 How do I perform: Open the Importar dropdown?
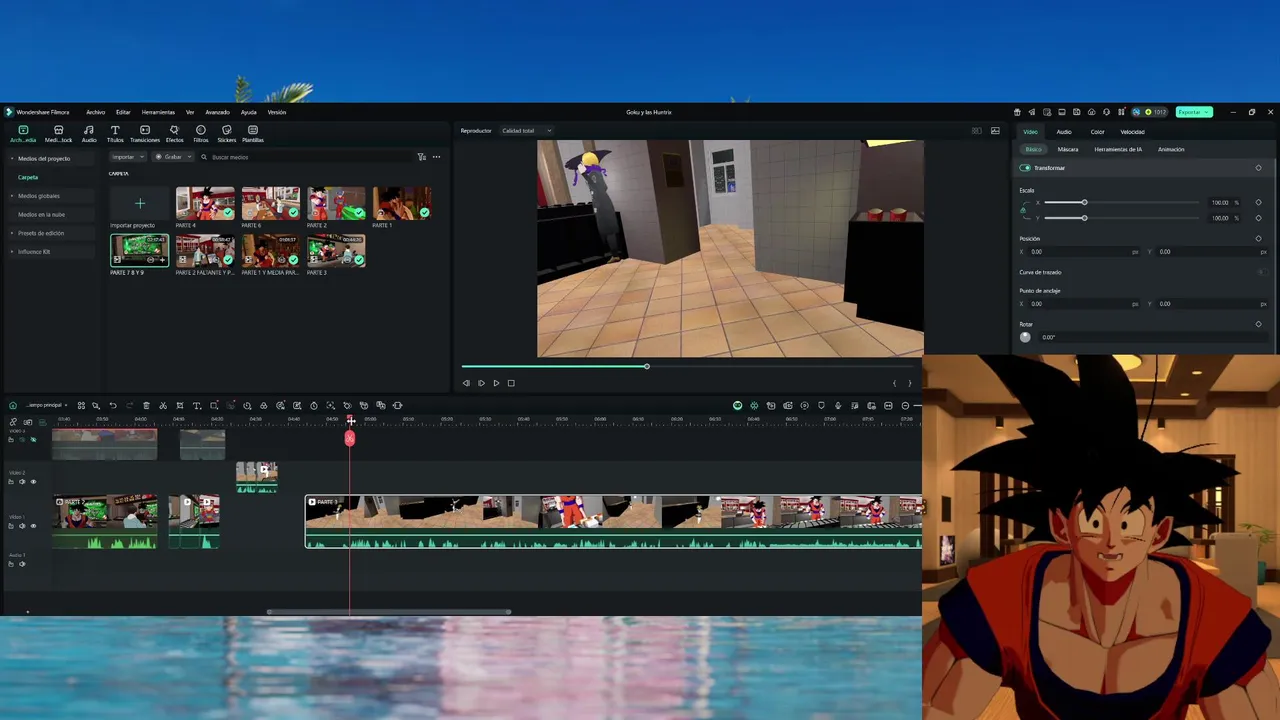(x=127, y=157)
